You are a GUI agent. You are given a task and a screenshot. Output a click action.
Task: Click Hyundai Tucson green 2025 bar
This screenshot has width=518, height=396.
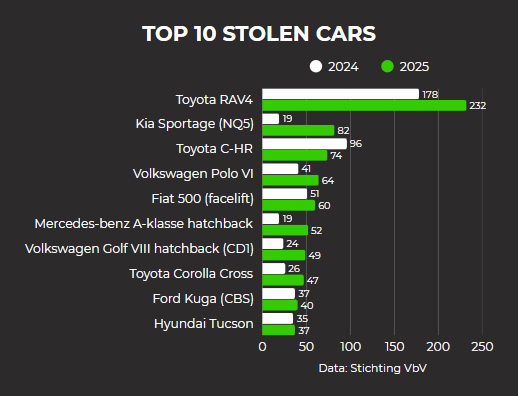[x=279, y=330]
